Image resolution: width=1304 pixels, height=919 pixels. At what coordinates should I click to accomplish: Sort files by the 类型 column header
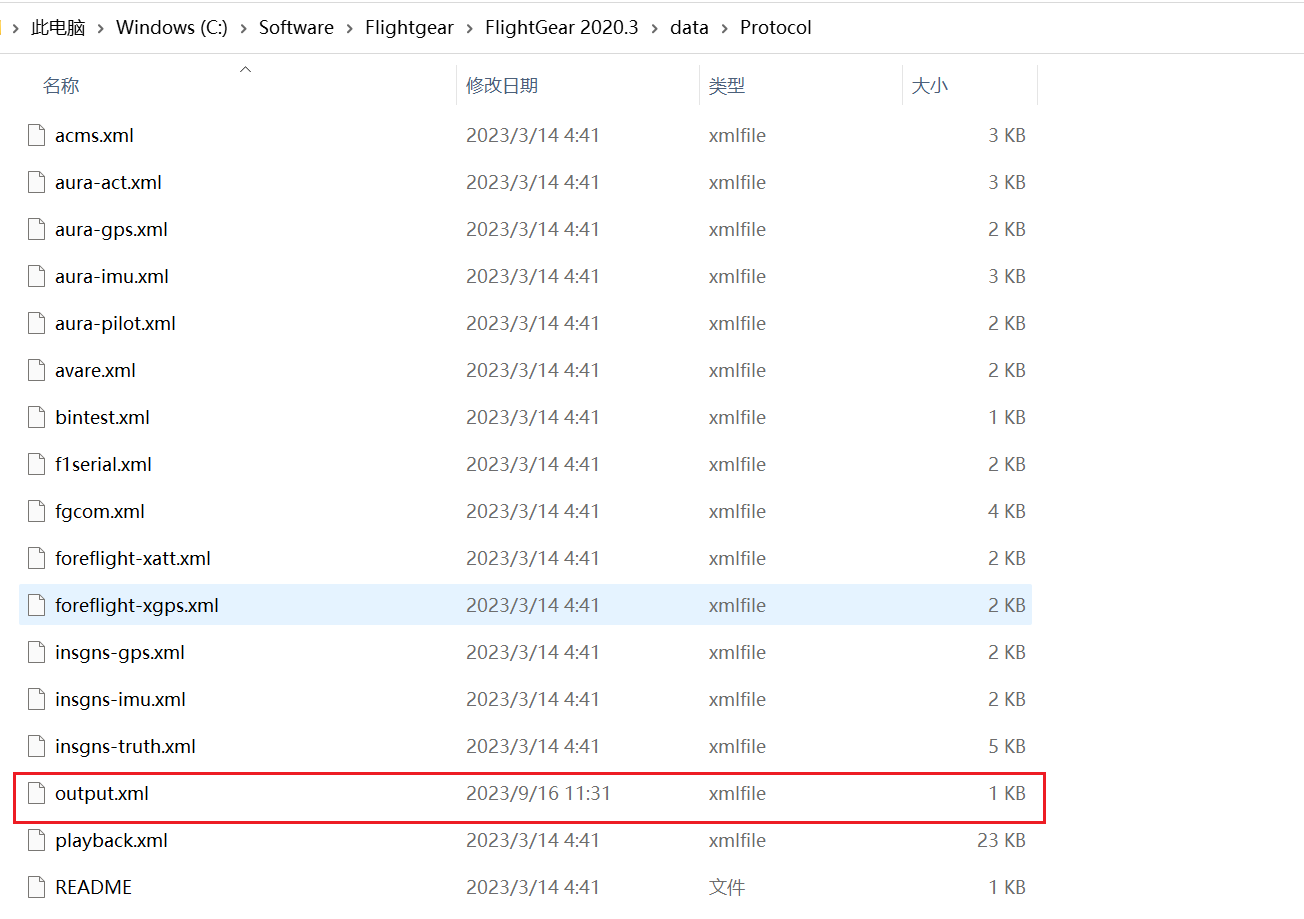click(x=727, y=85)
